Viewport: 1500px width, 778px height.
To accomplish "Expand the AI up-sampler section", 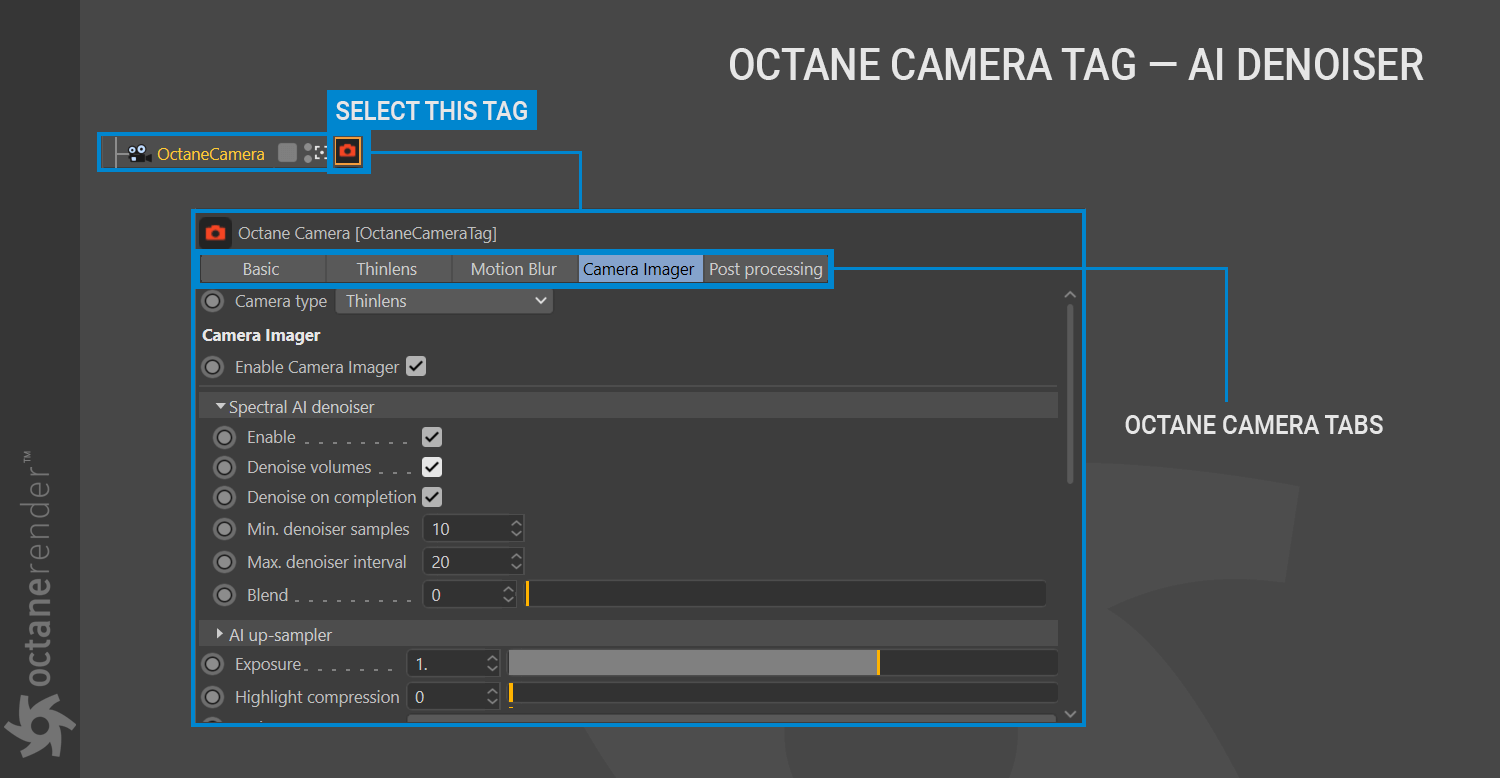I will point(220,634).
